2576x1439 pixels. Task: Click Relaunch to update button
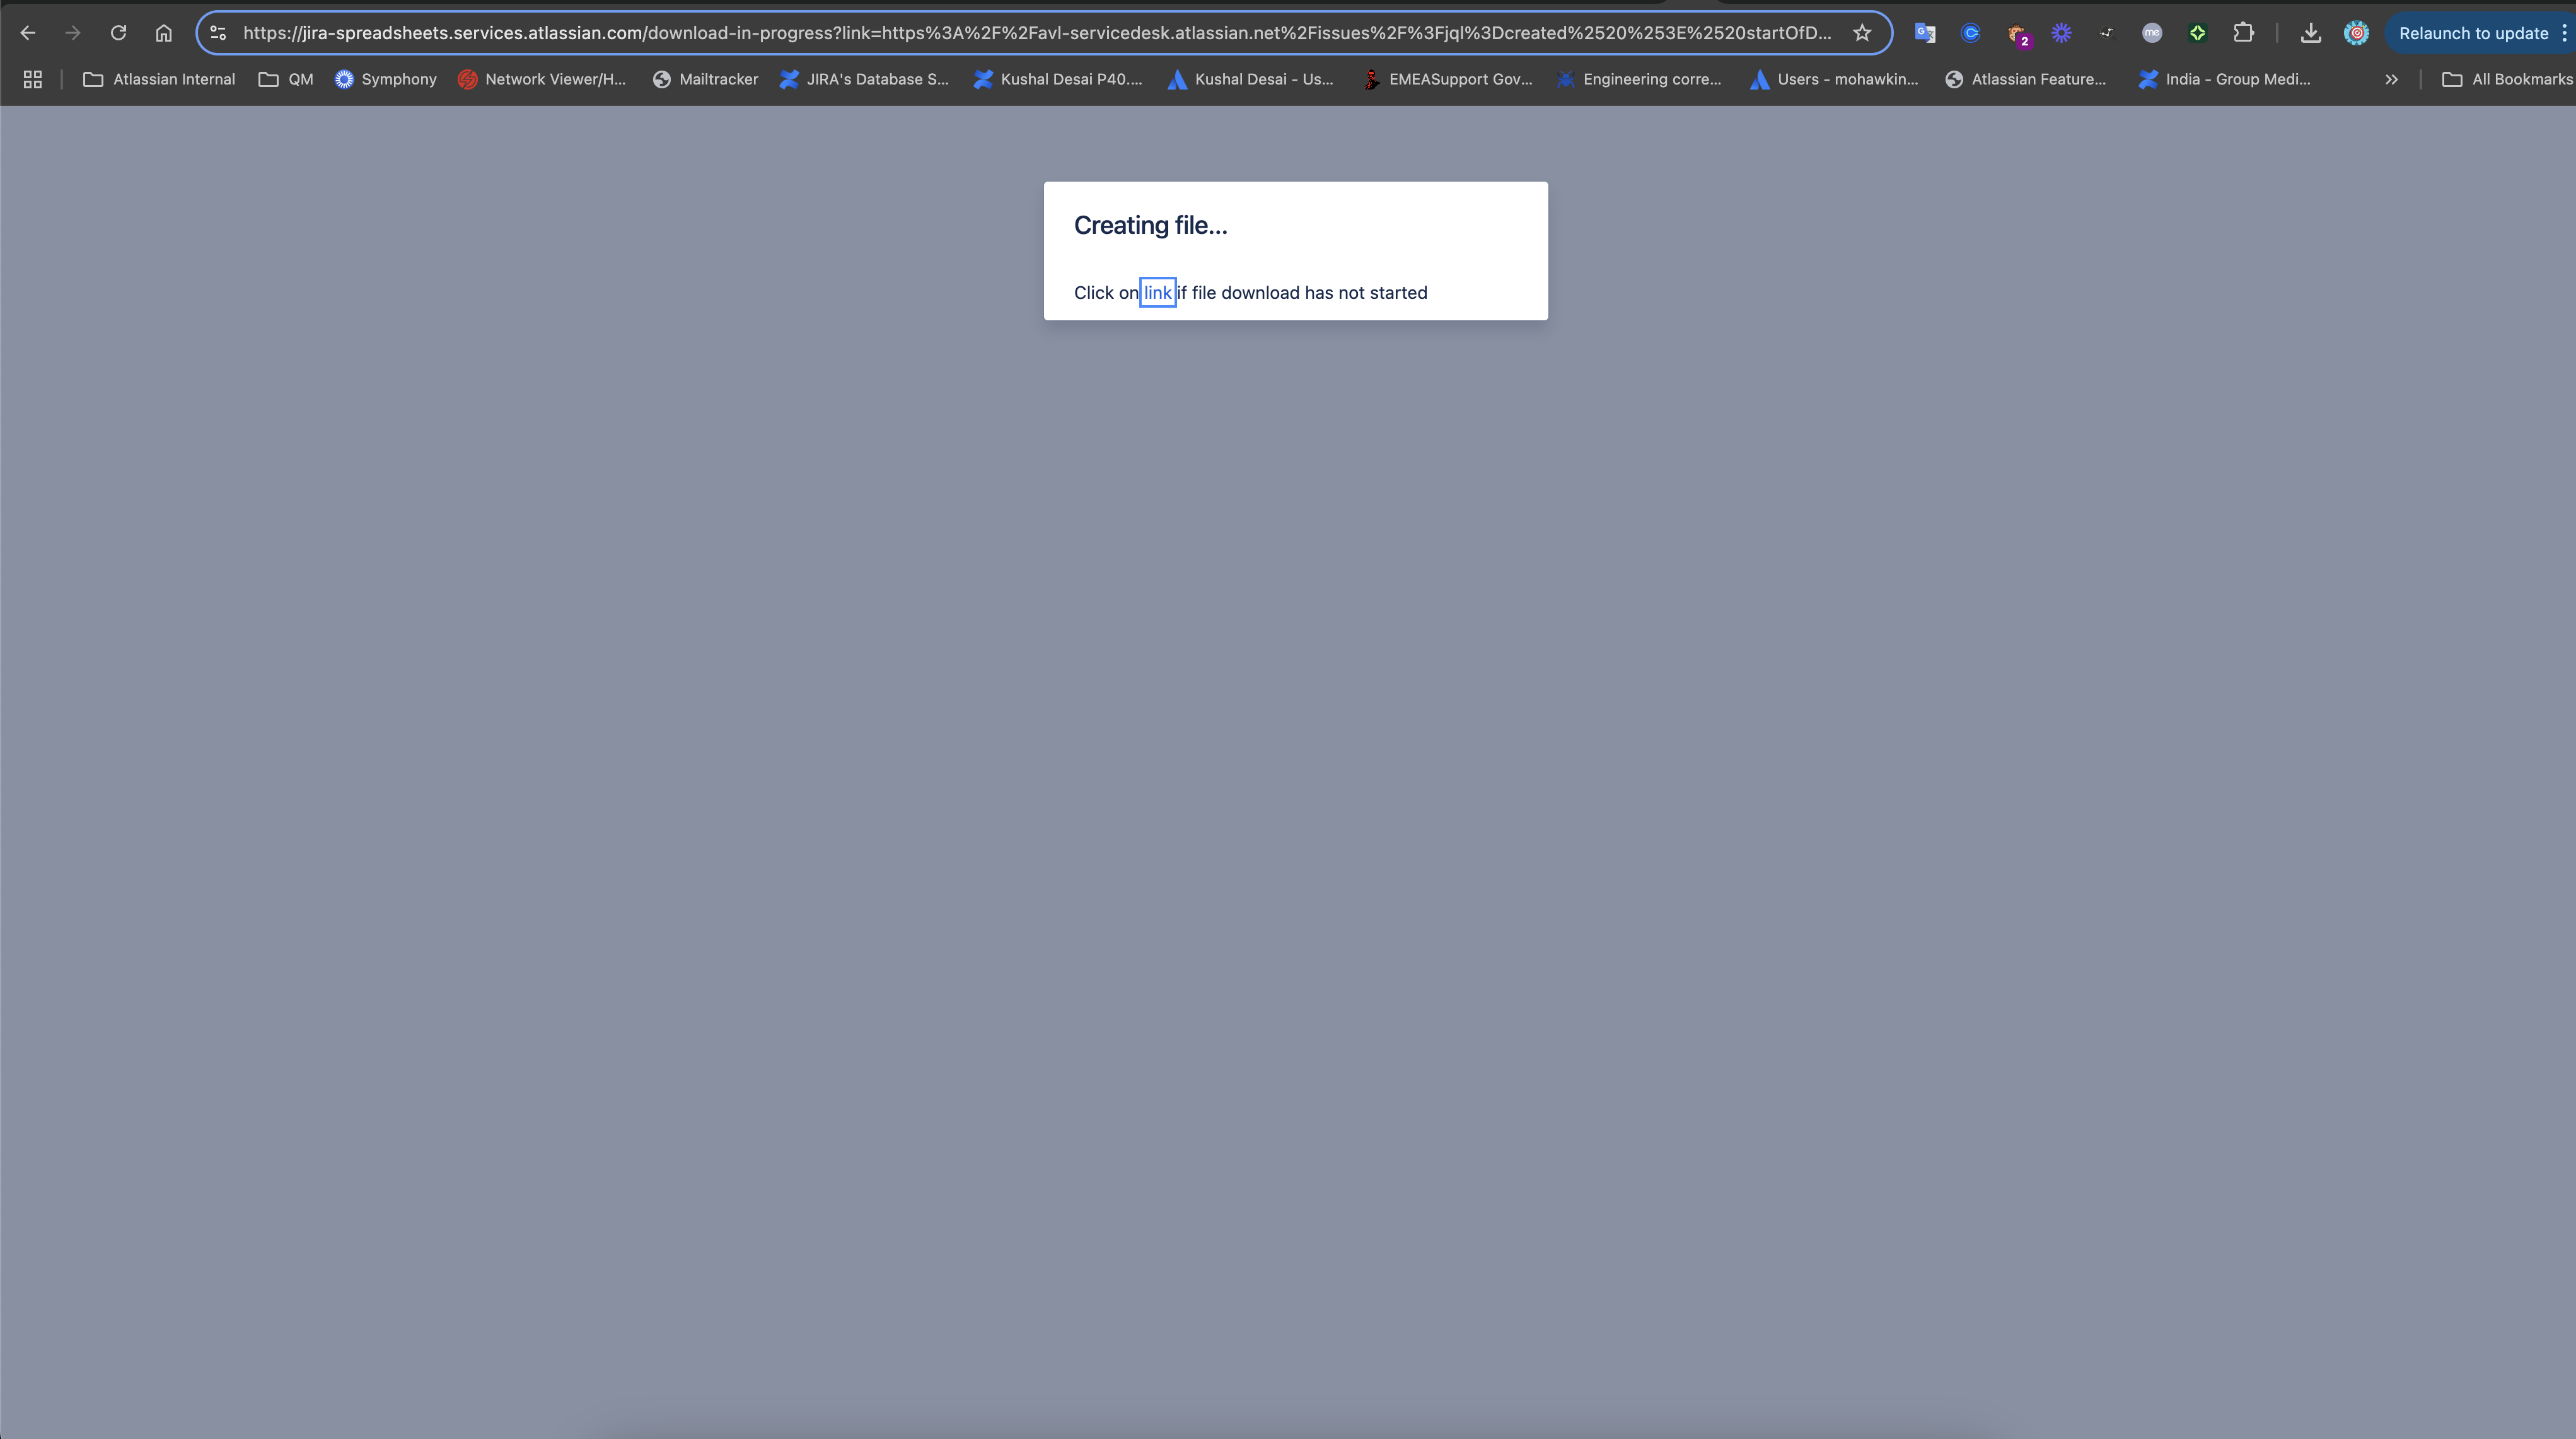tap(2472, 33)
